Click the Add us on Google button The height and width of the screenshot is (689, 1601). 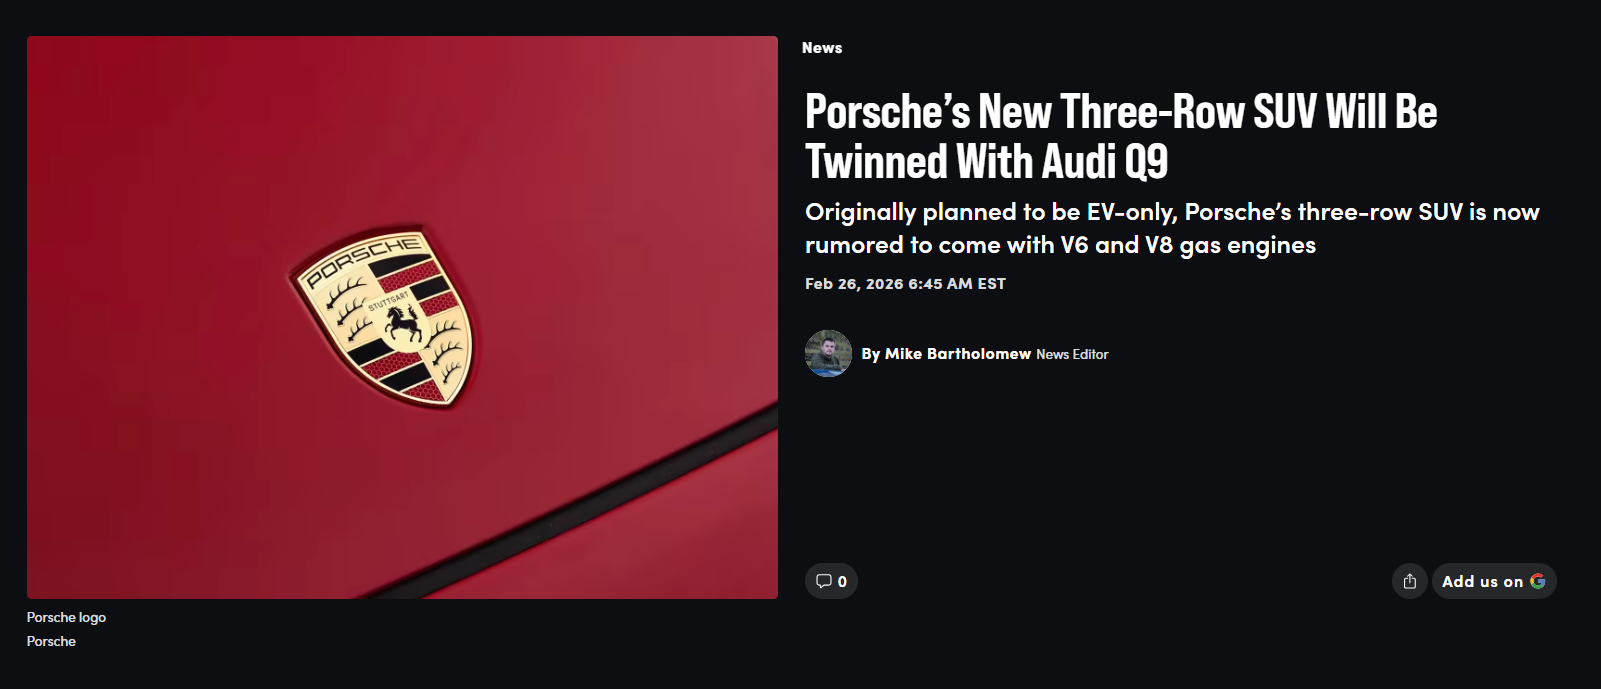(1494, 581)
